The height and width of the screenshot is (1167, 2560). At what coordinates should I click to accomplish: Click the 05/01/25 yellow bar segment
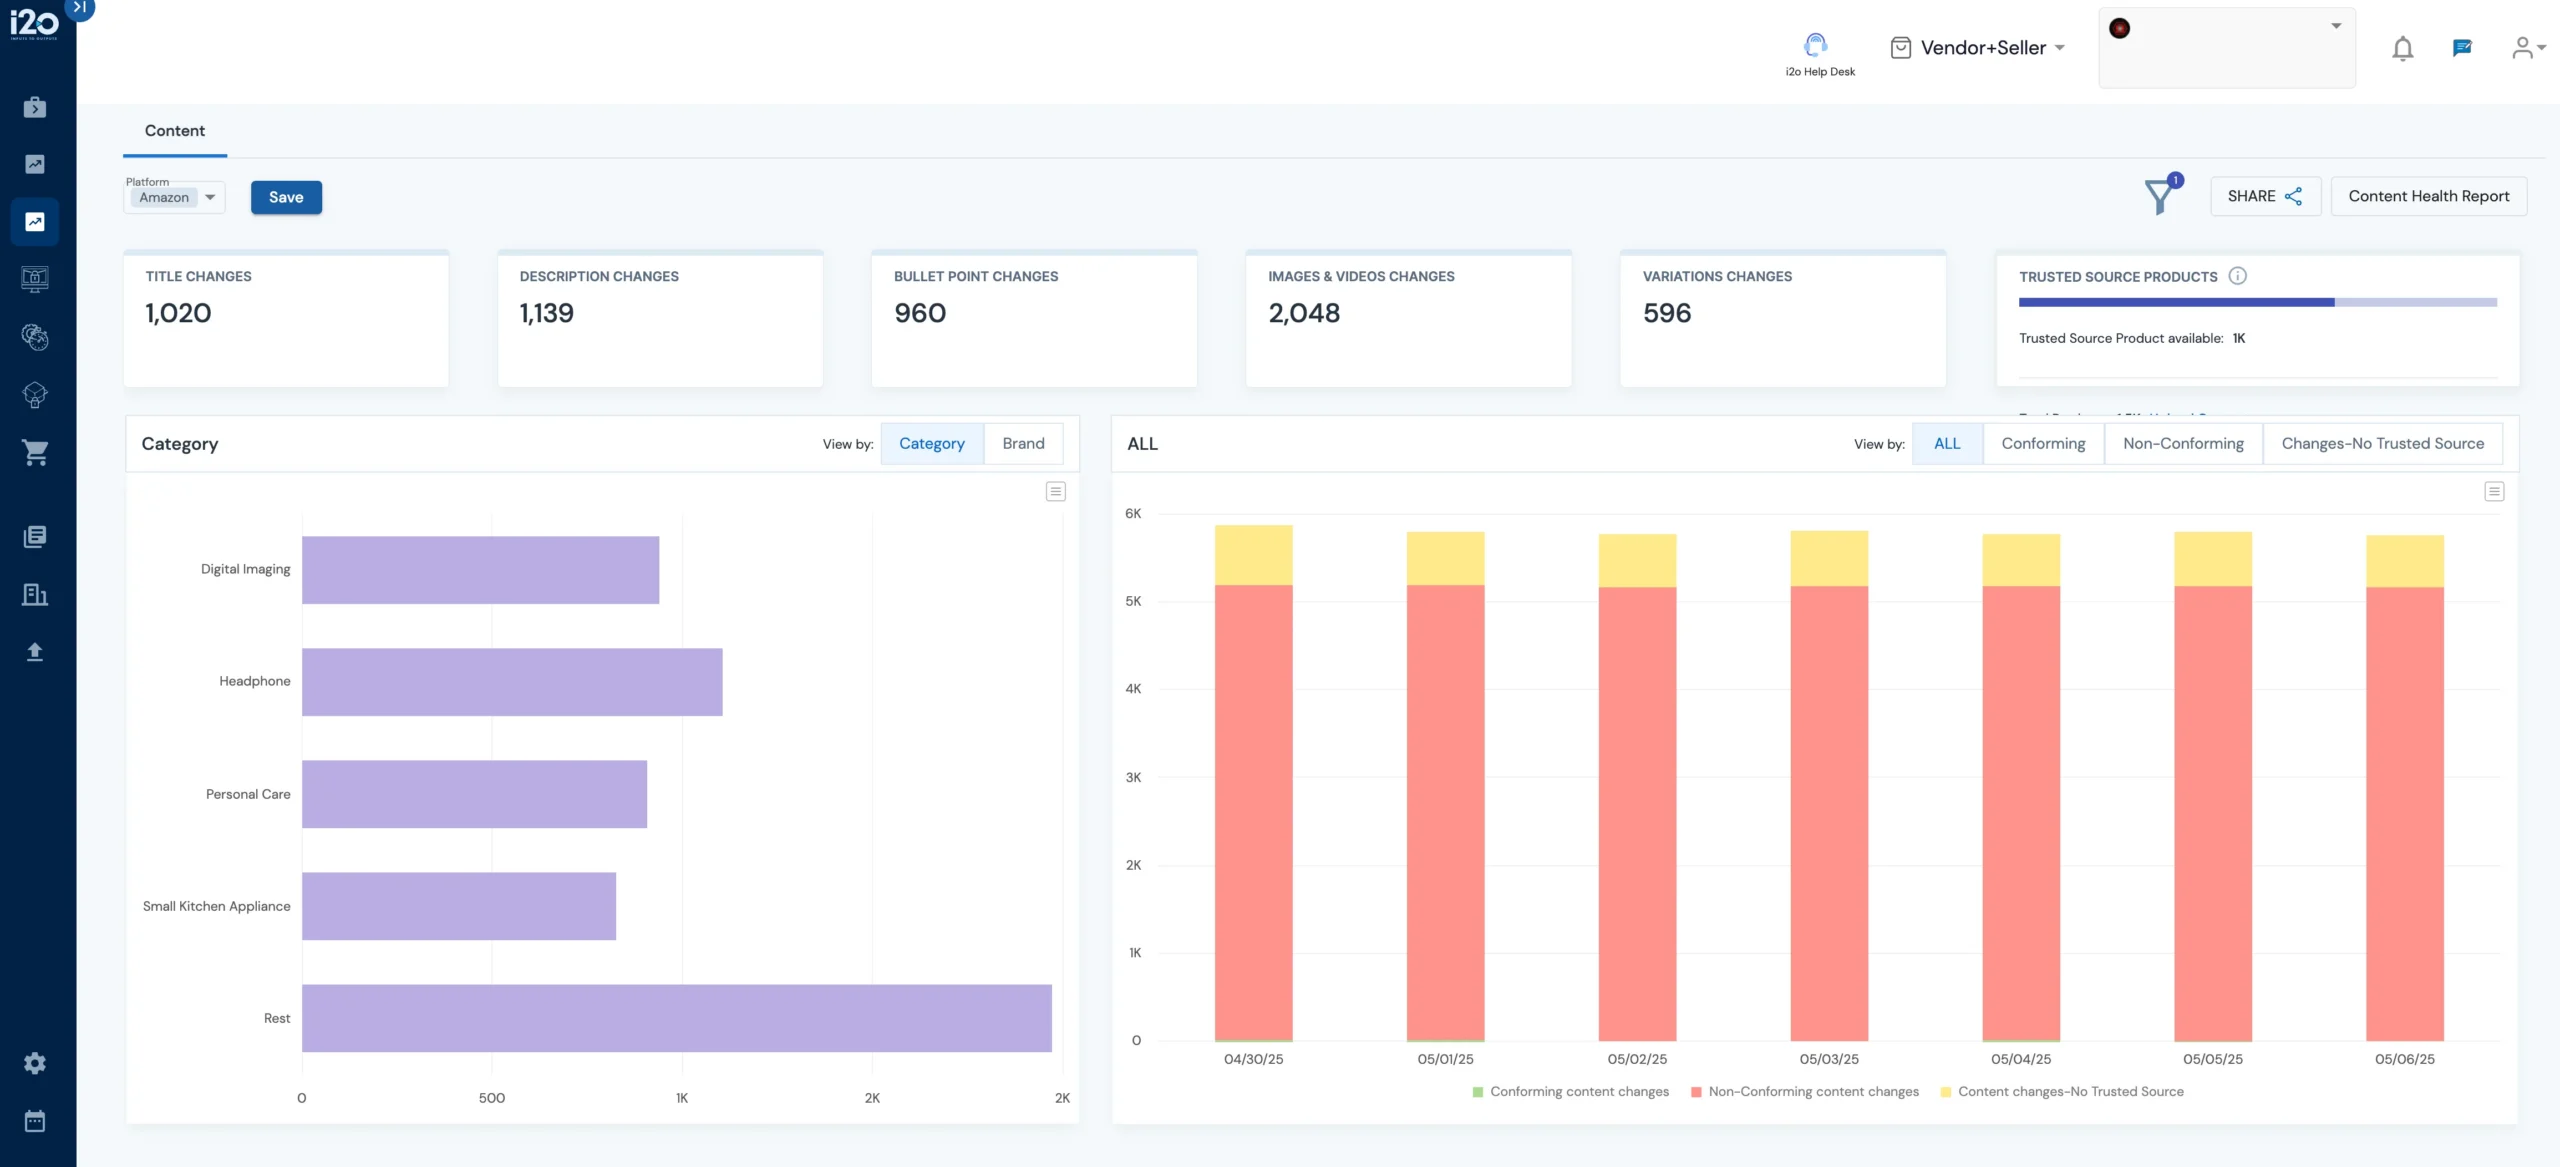point(1445,559)
